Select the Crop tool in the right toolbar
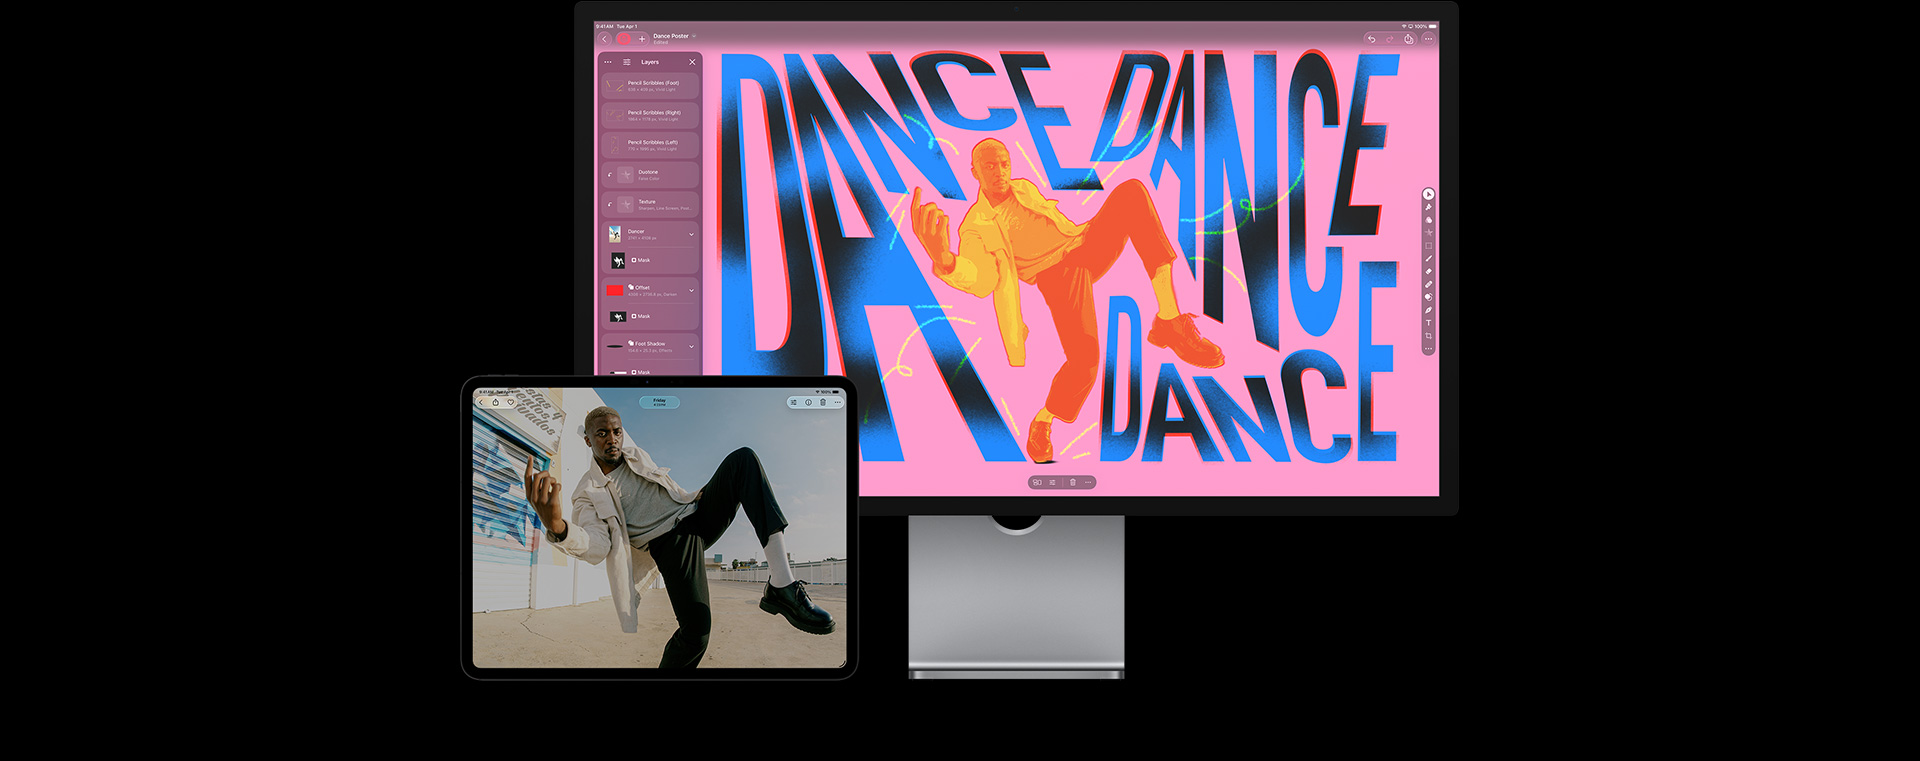 1428,336
